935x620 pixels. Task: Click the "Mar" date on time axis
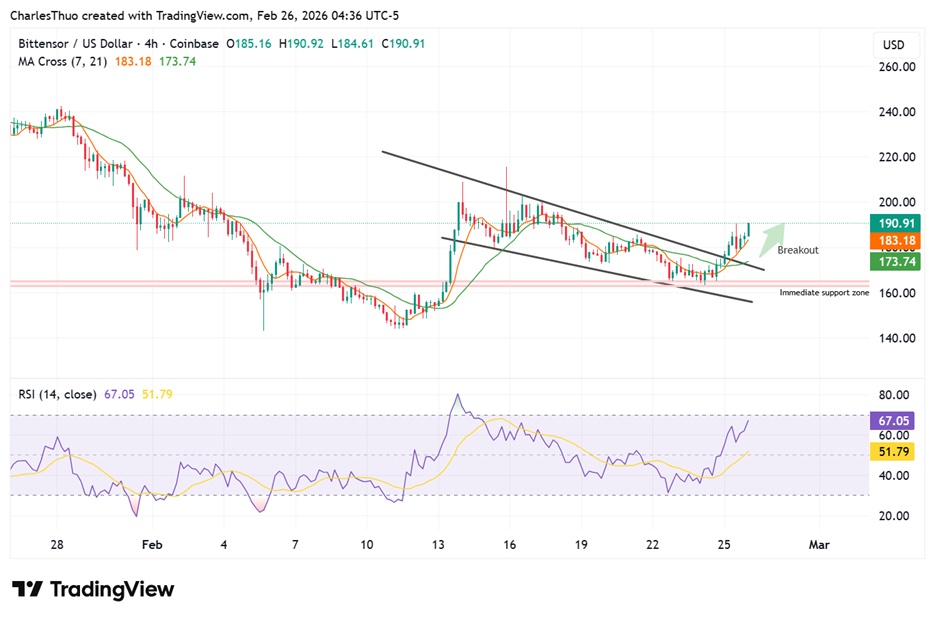click(x=819, y=545)
